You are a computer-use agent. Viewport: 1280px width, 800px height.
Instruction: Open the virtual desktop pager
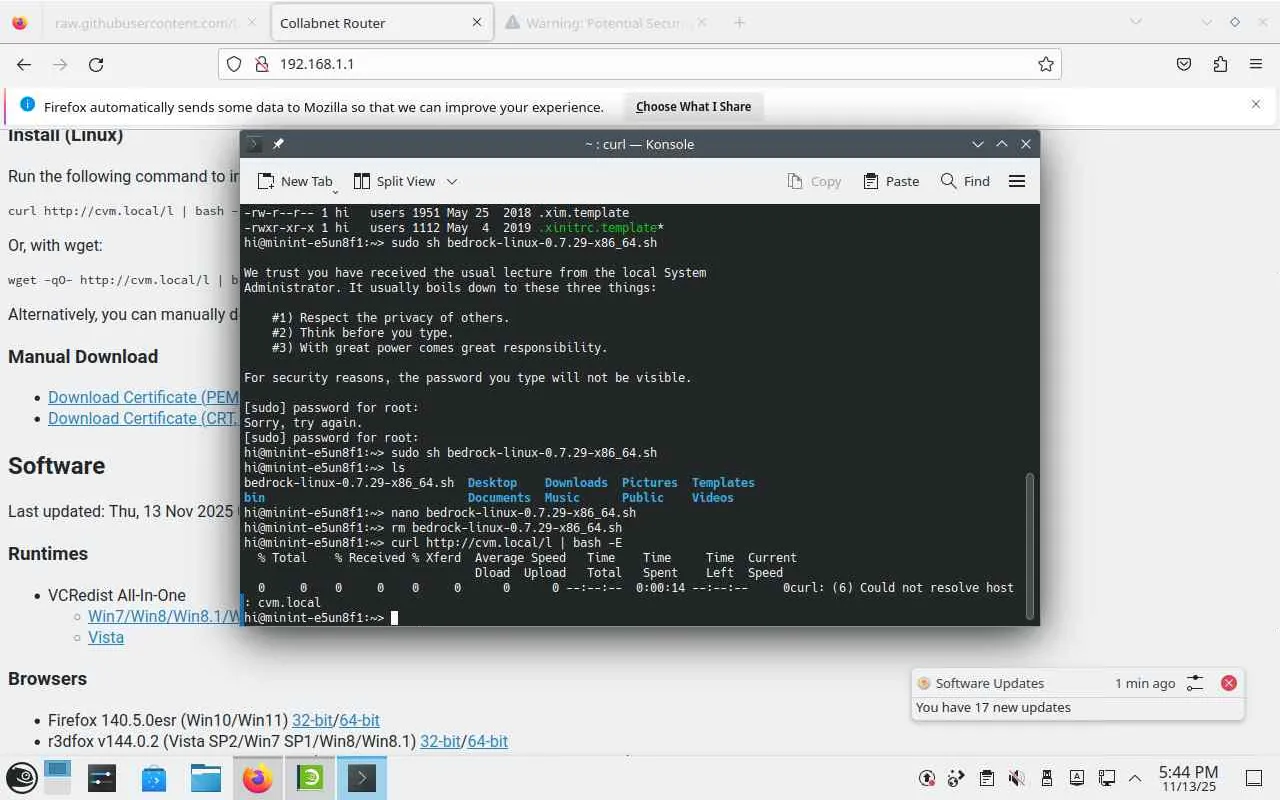pyautogui.click(x=58, y=778)
